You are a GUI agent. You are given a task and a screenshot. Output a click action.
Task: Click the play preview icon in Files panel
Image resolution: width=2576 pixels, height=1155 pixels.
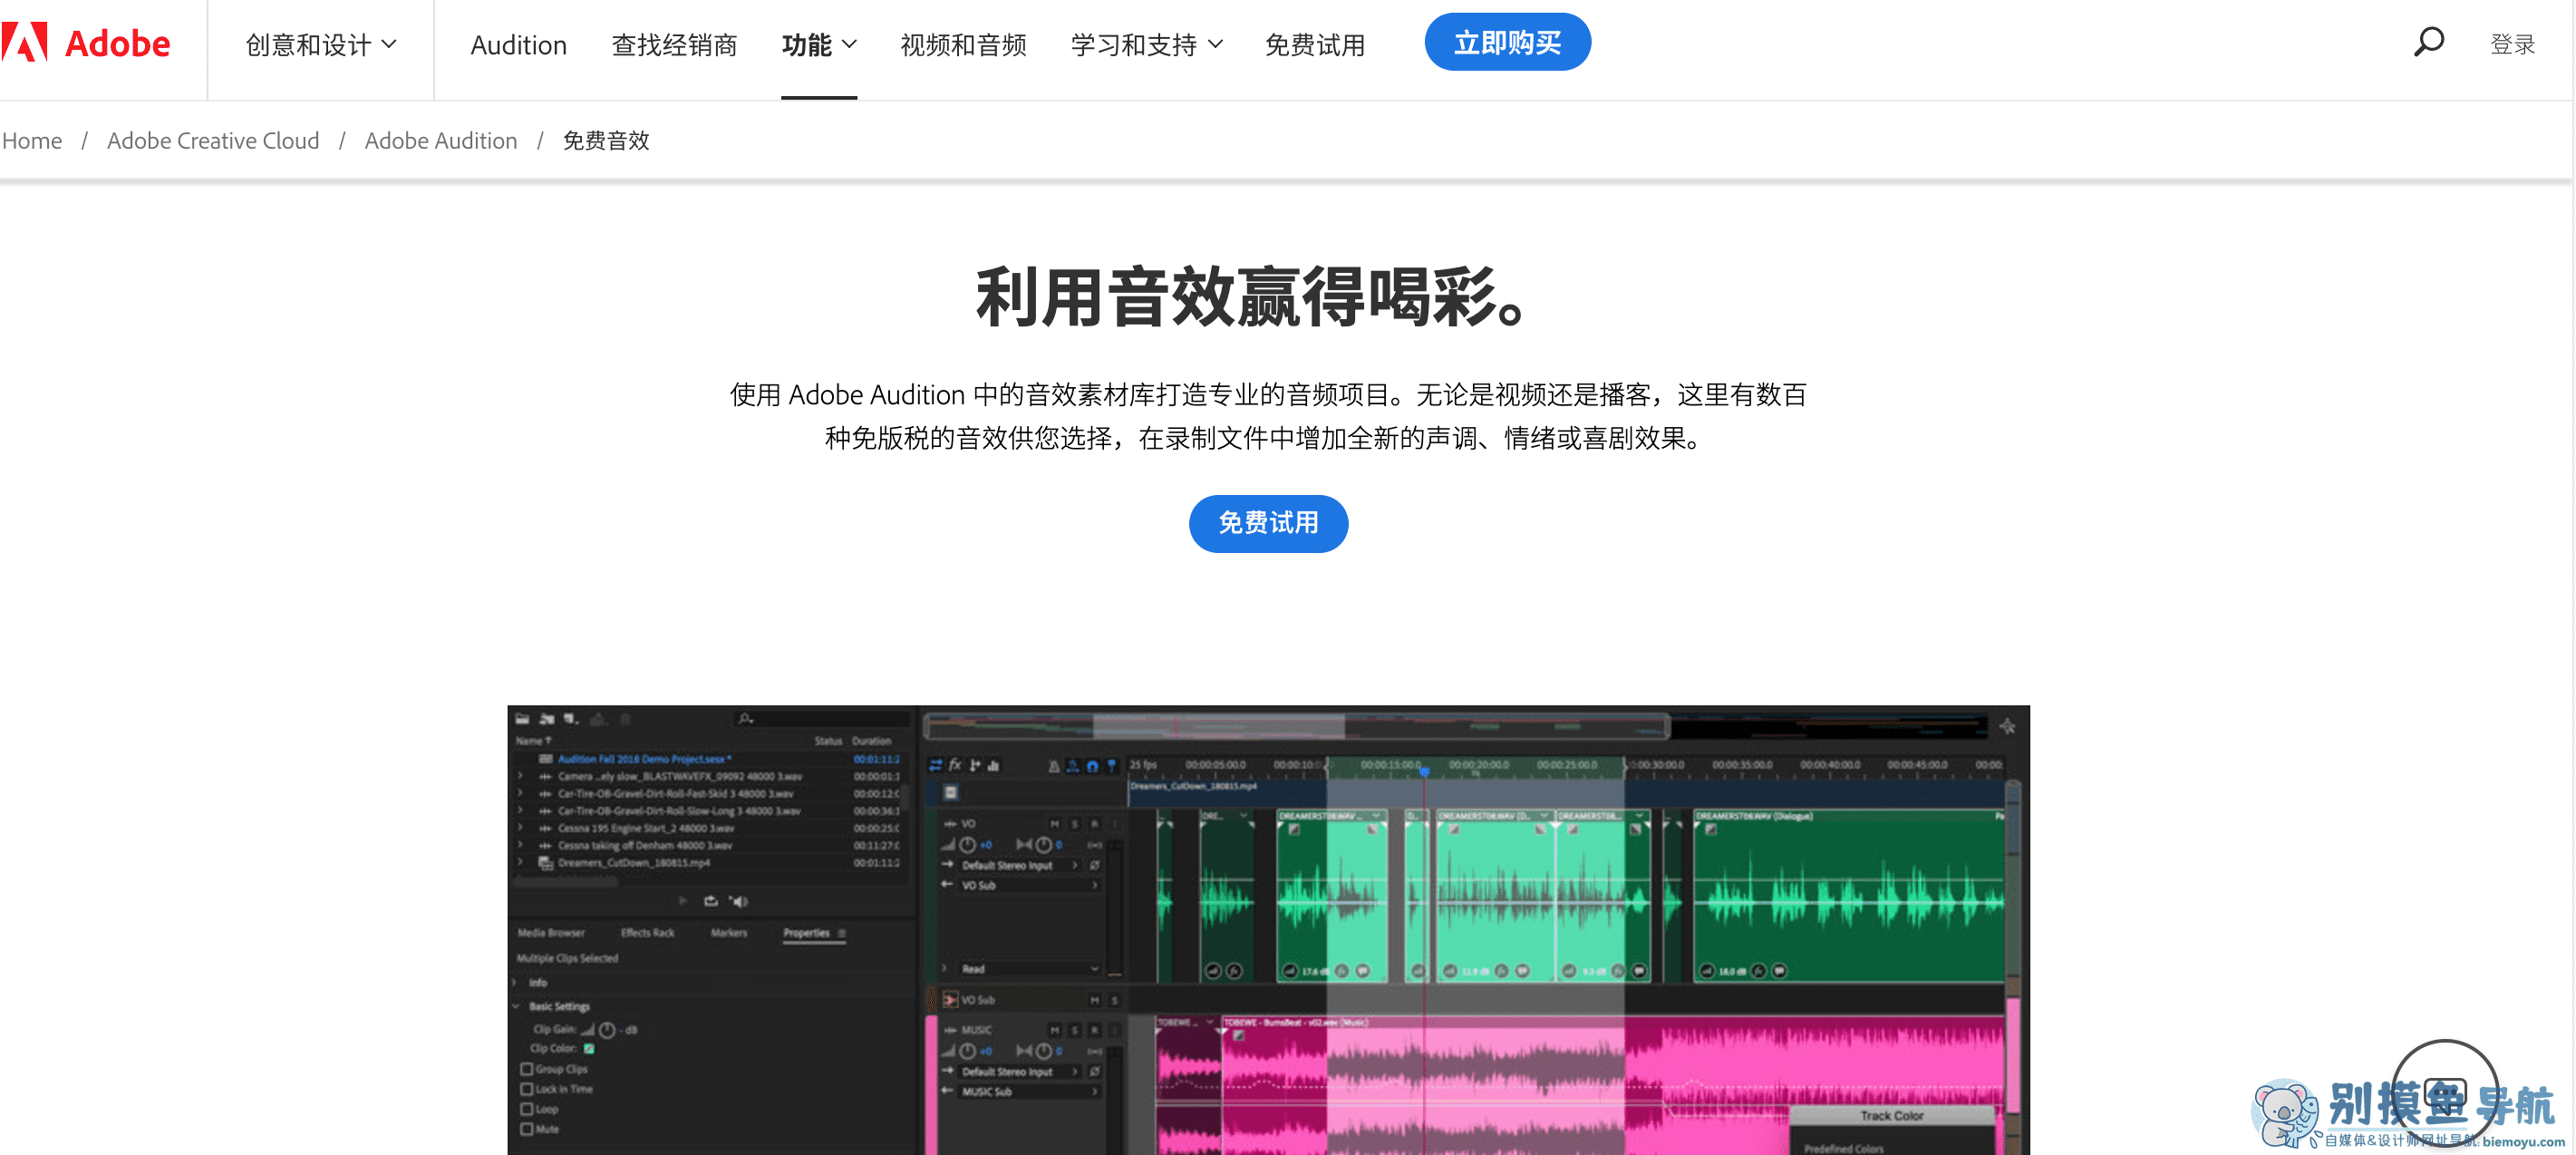tap(683, 901)
